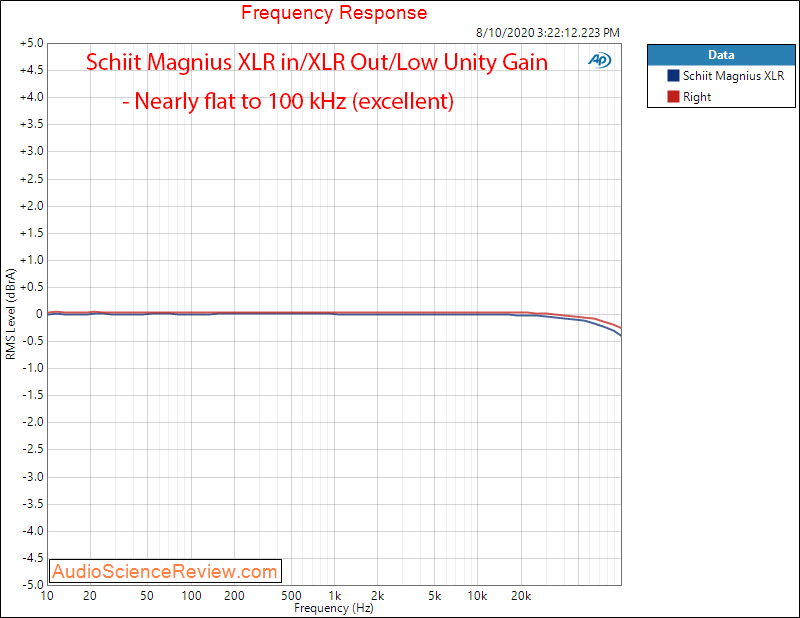
Task: Click the -5.0 y-axis tick label
Action: click(x=33, y=584)
